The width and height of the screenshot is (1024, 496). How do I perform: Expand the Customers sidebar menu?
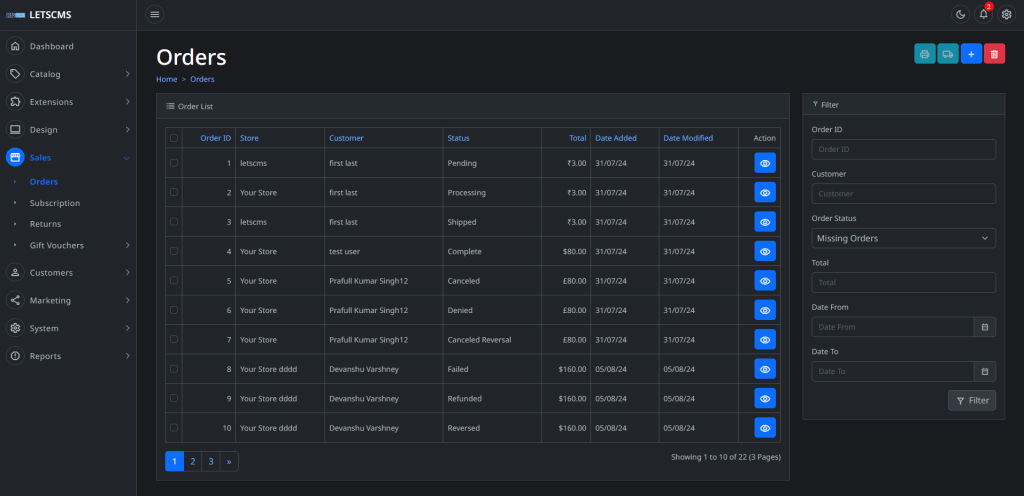click(68, 272)
